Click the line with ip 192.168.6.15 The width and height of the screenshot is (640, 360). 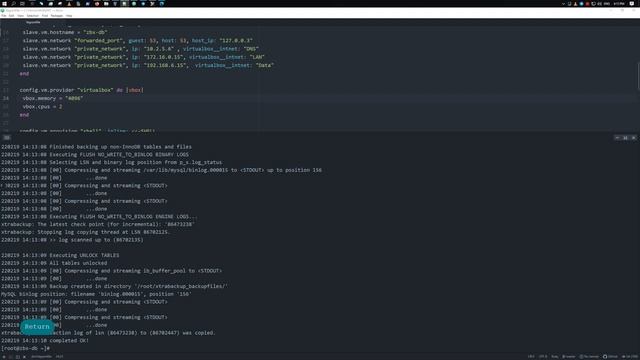click(148, 65)
